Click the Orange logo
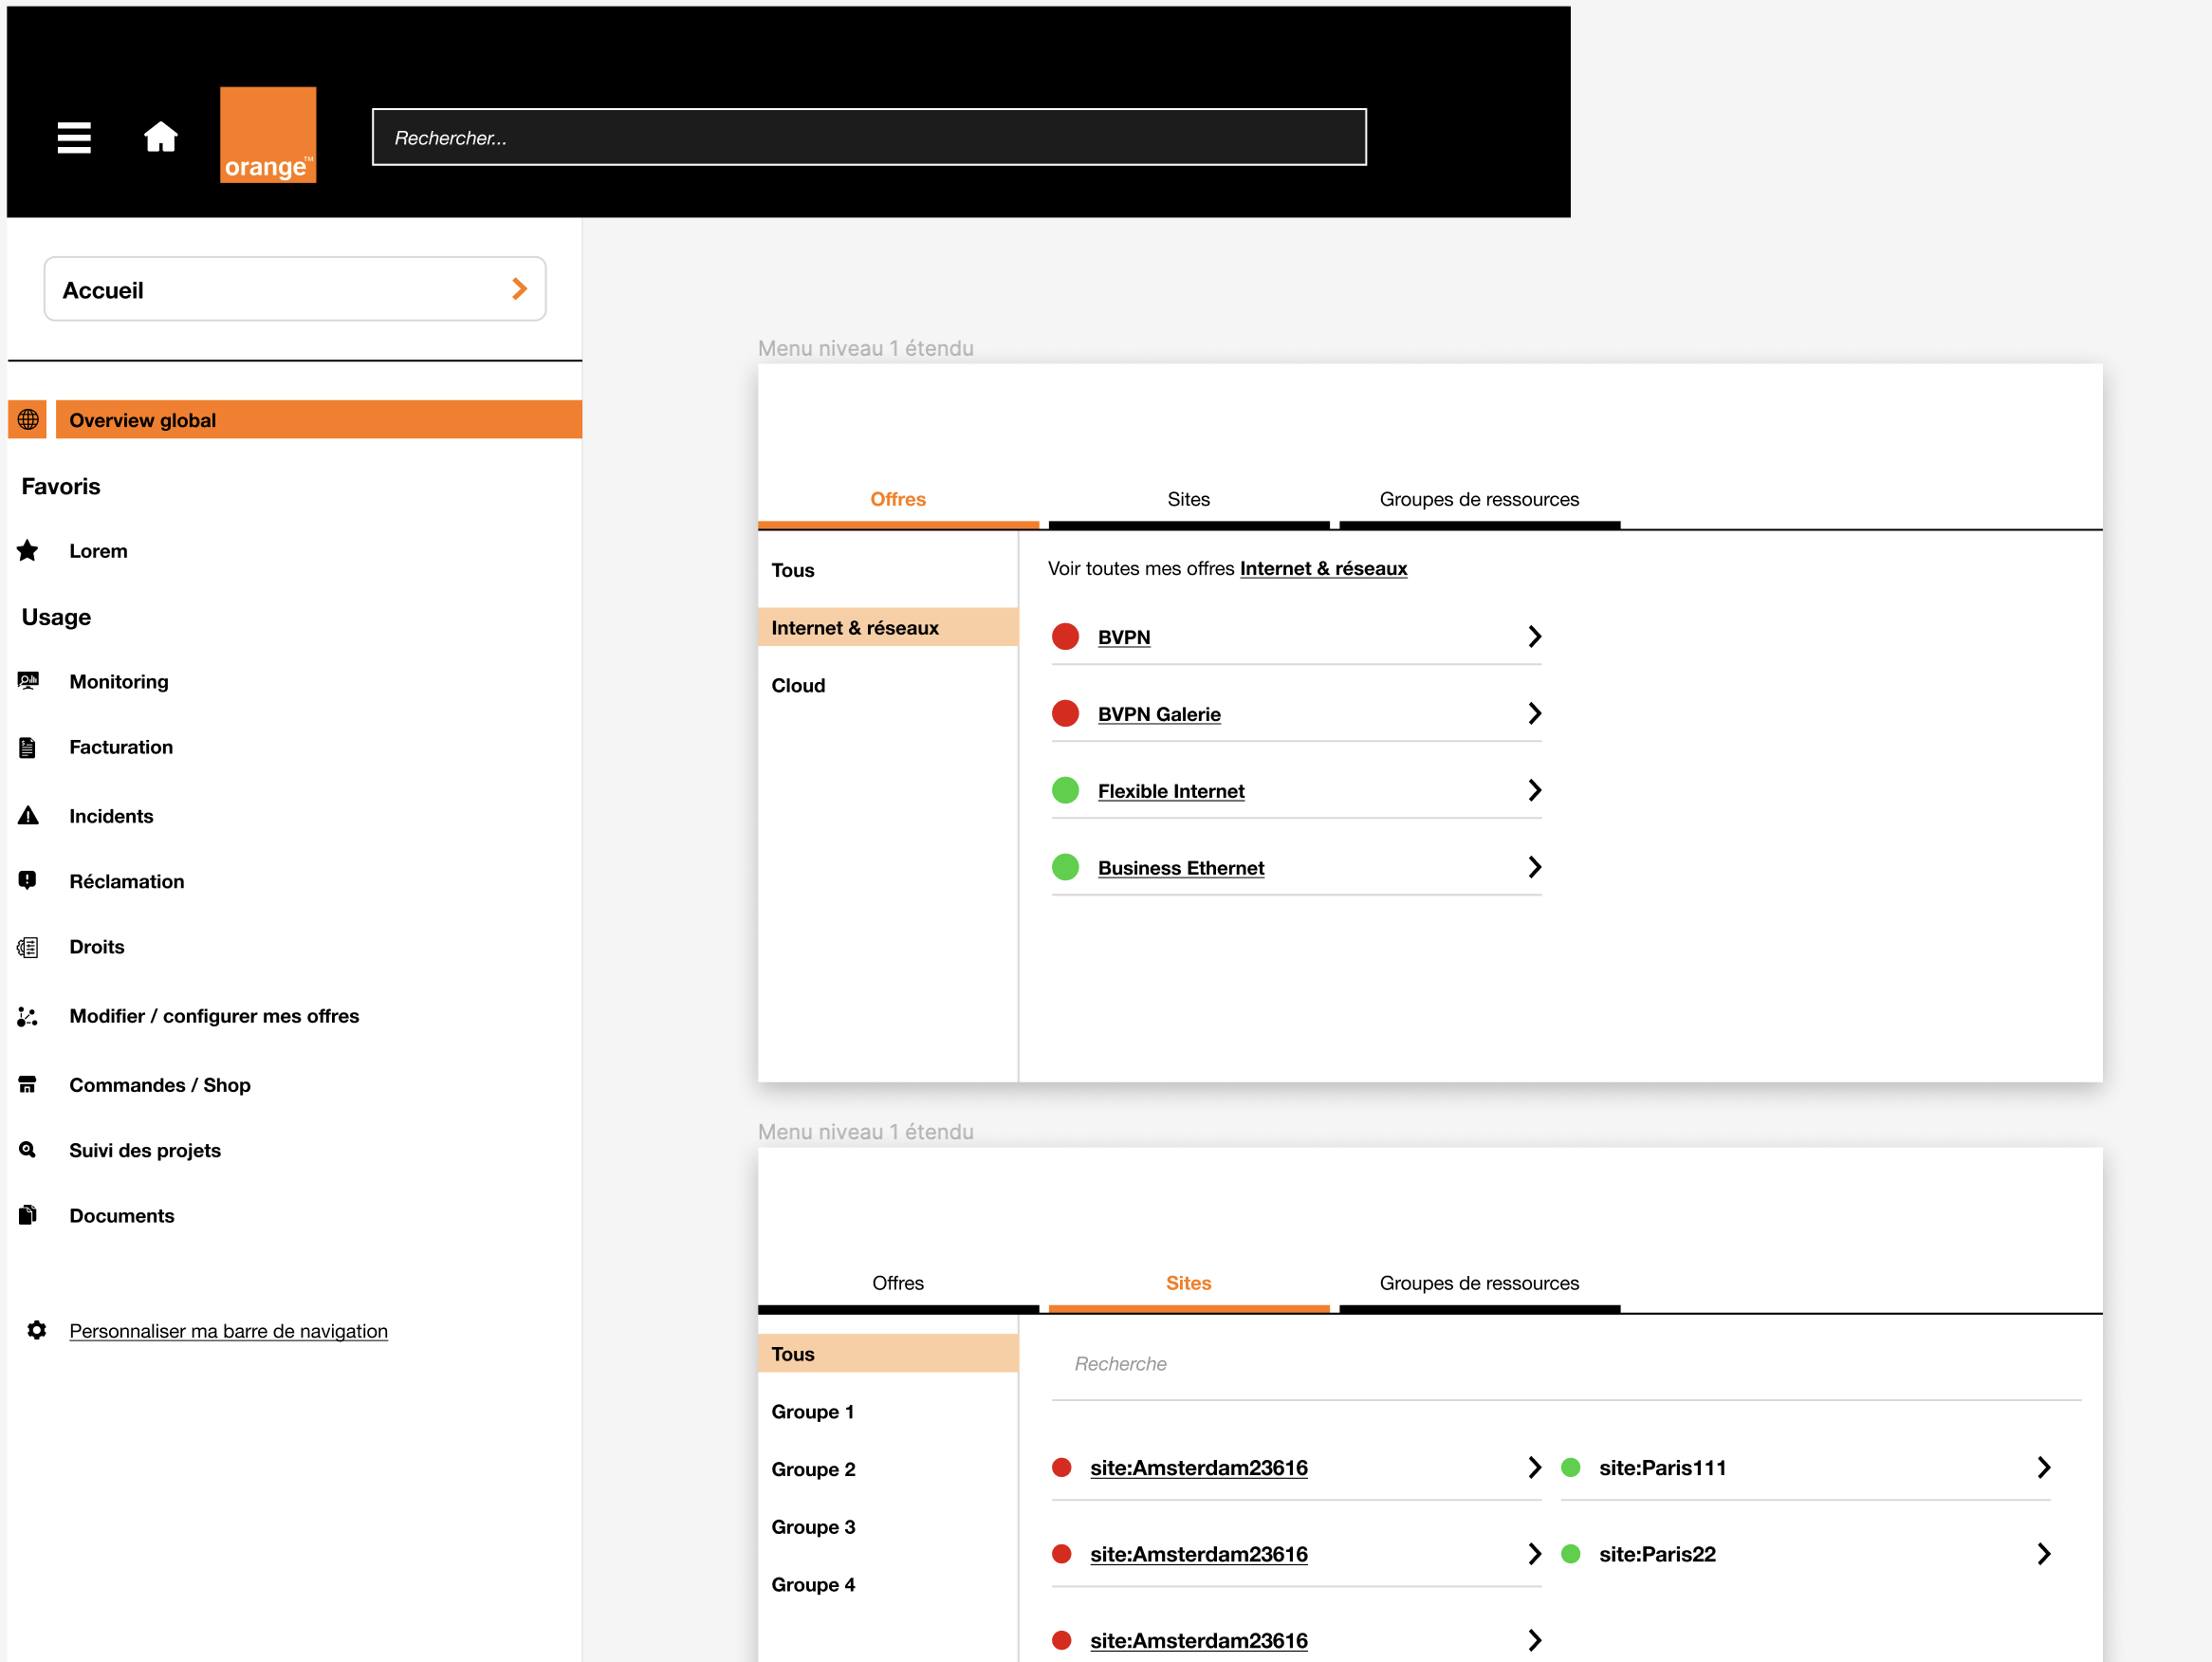 coord(268,135)
